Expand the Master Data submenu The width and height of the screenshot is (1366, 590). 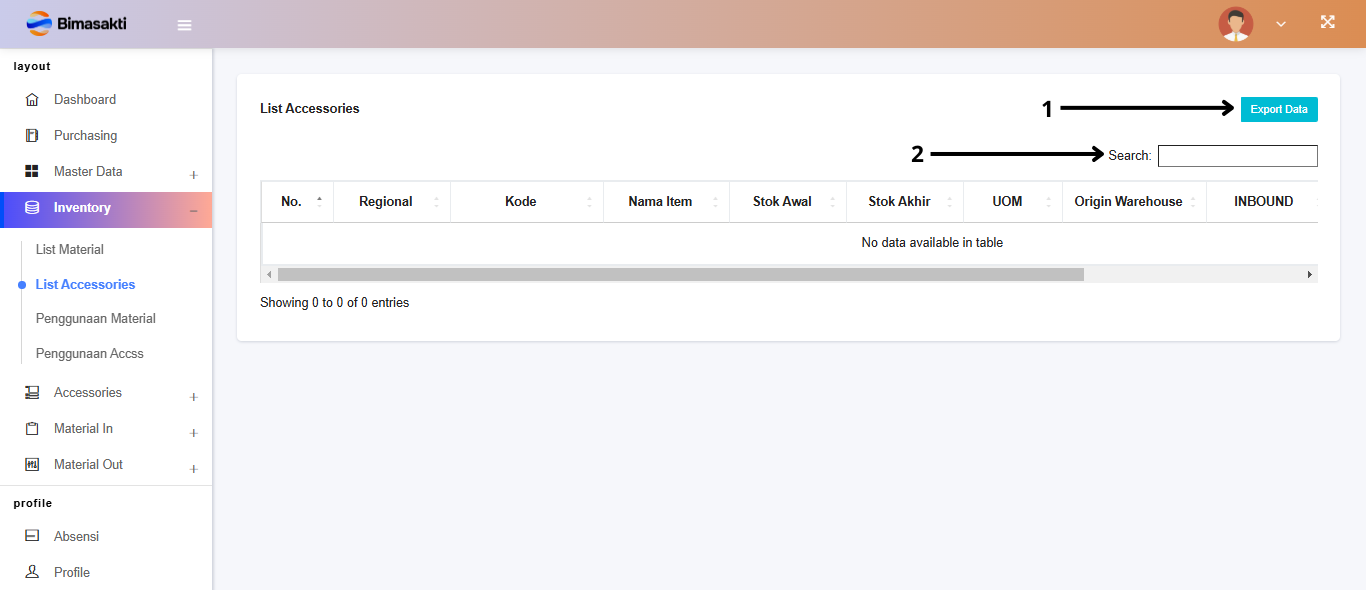pyautogui.click(x=193, y=175)
